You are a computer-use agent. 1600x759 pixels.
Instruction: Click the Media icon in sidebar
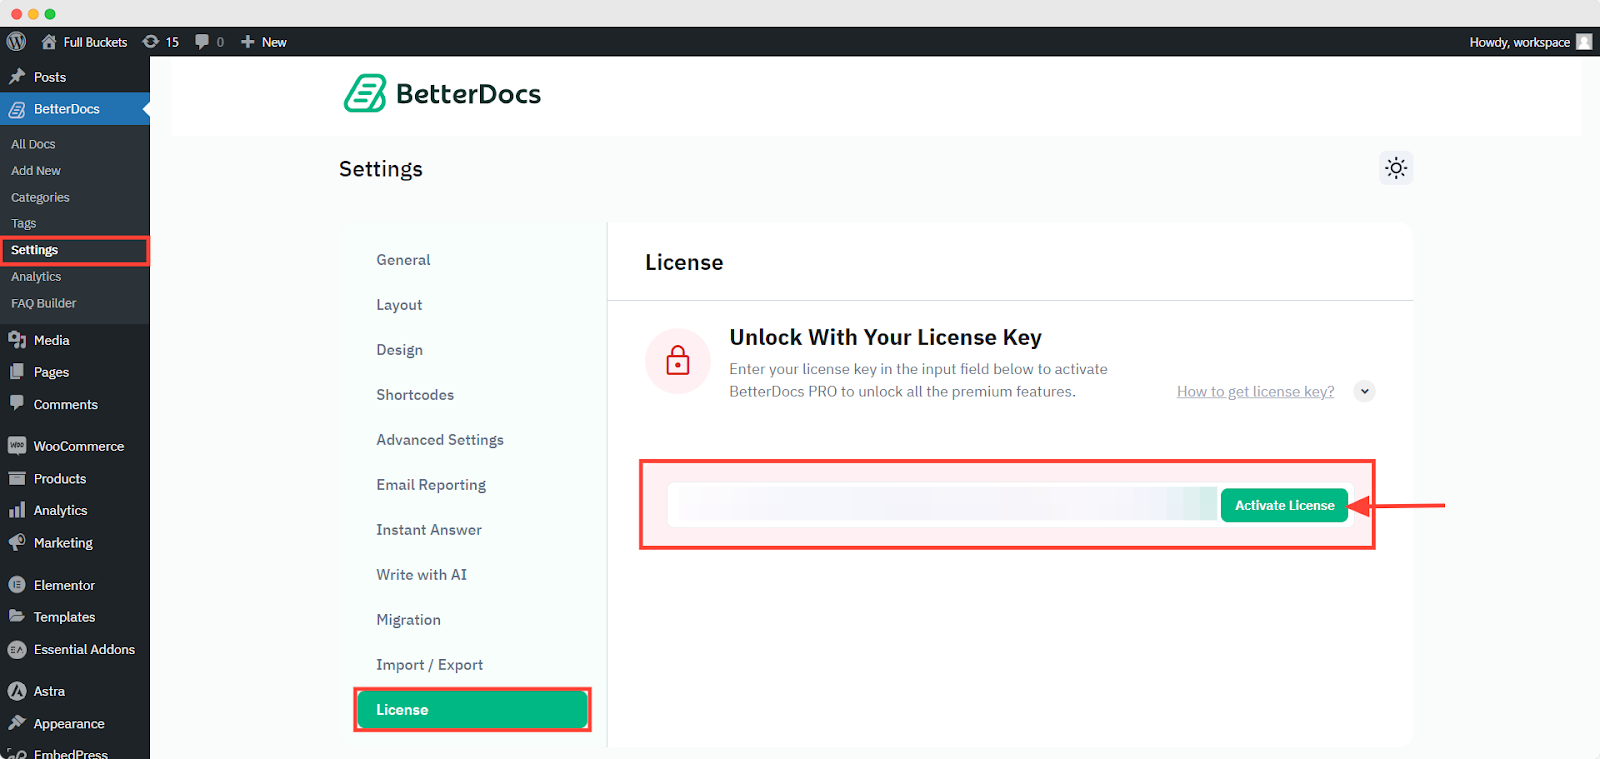tap(17, 340)
